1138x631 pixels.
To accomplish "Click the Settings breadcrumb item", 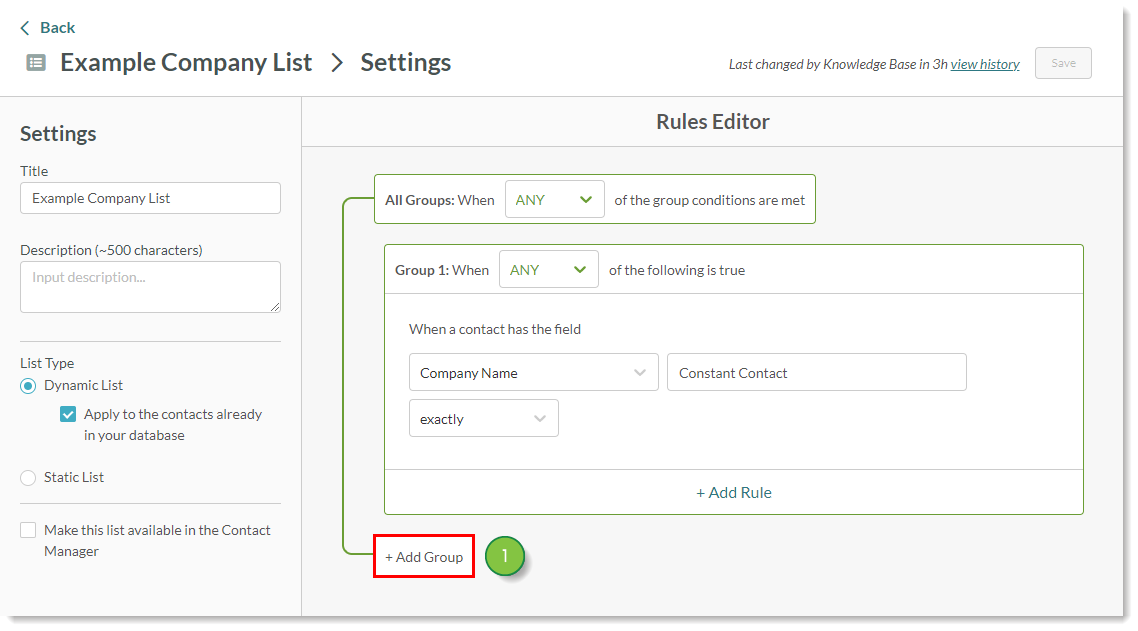I will point(405,62).
